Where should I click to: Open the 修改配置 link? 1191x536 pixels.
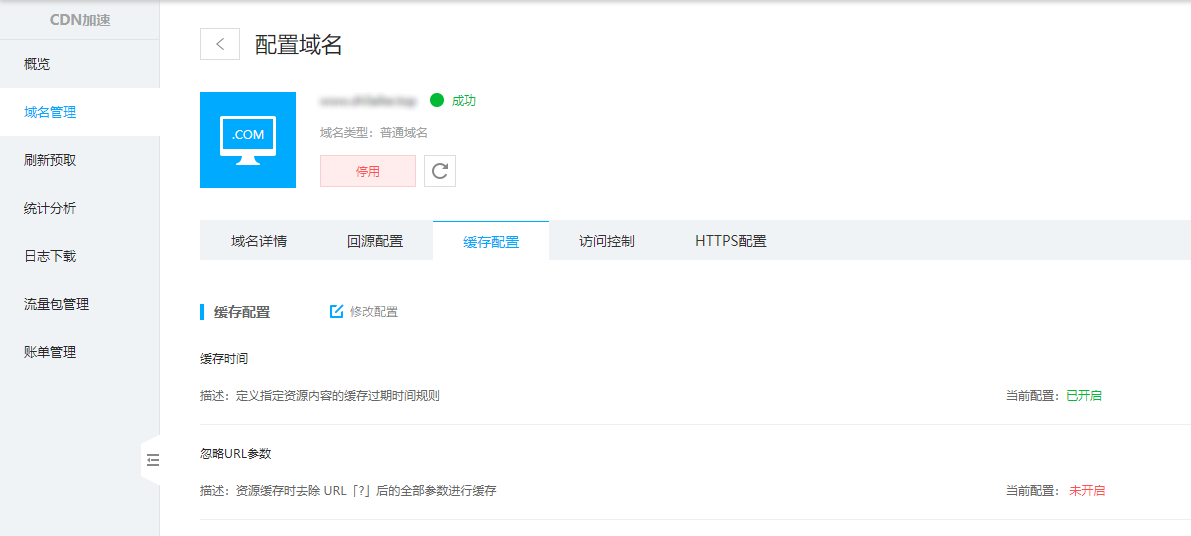[373, 312]
